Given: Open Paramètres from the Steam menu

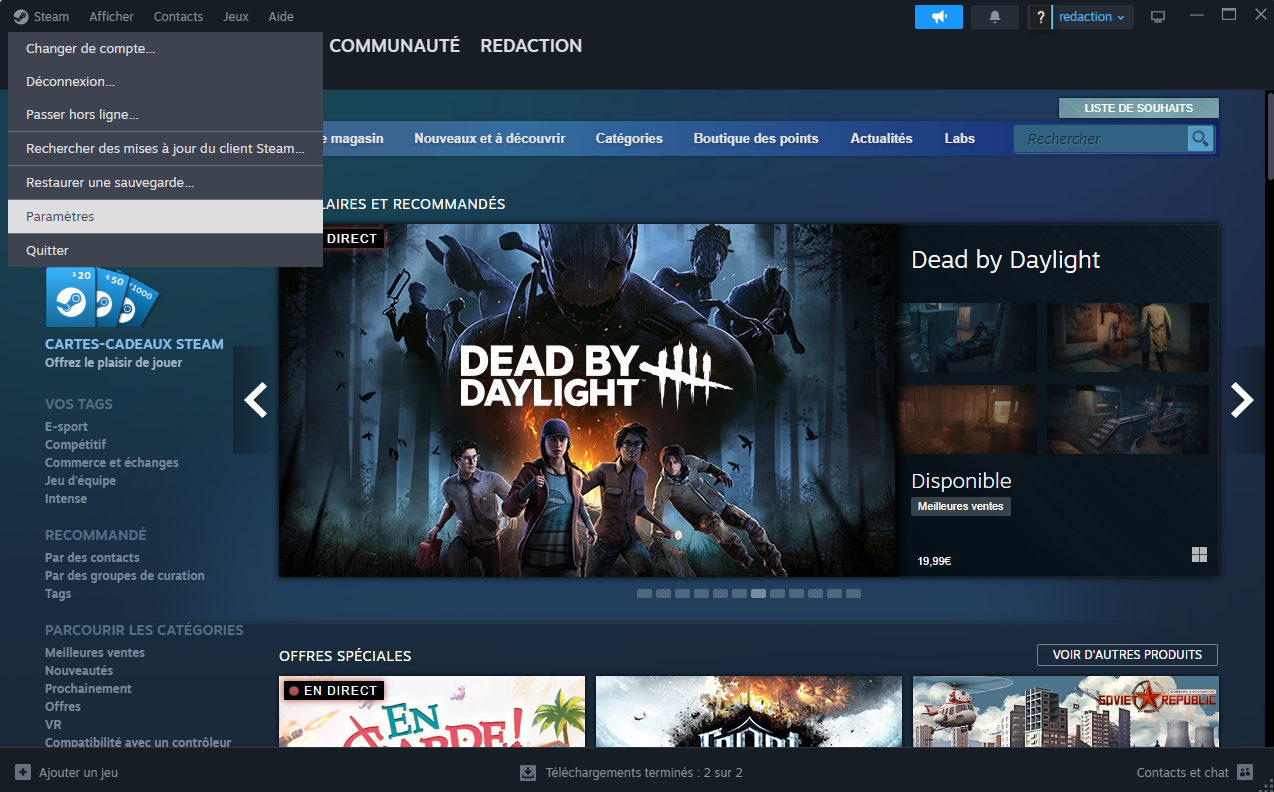Looking at the screenshot, I should (165, 216).
